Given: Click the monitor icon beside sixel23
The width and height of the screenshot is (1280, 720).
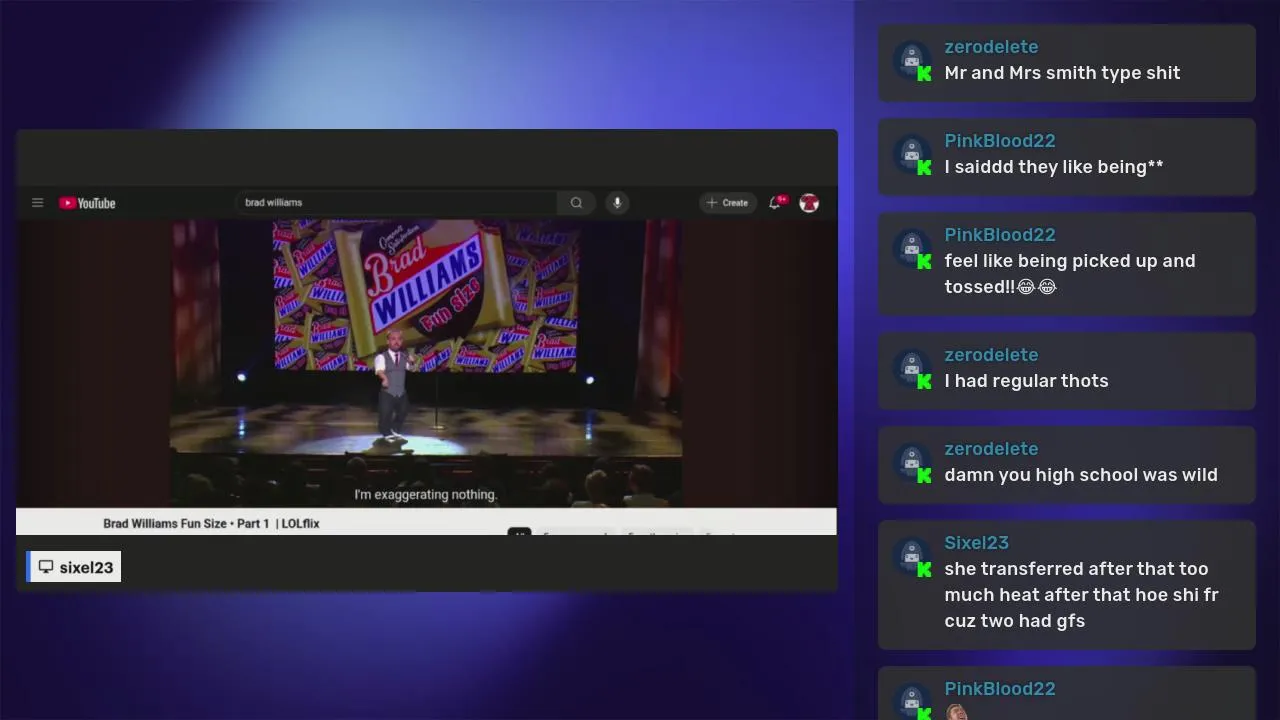Looking at the screenshot, I should tap(46, 567).
